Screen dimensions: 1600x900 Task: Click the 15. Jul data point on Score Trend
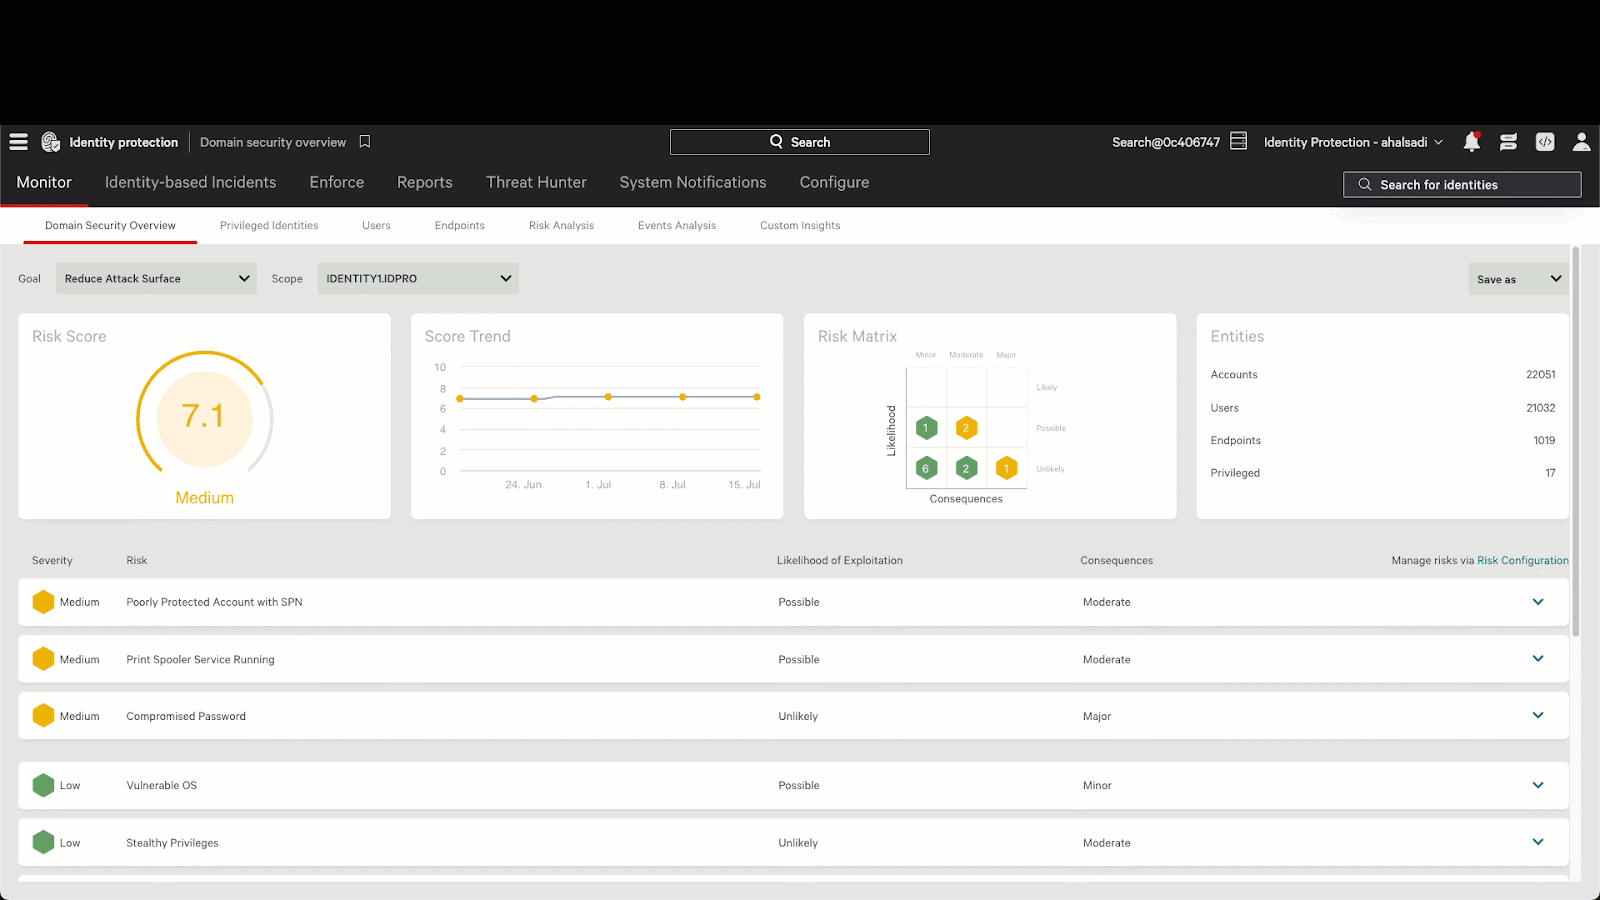757,397
